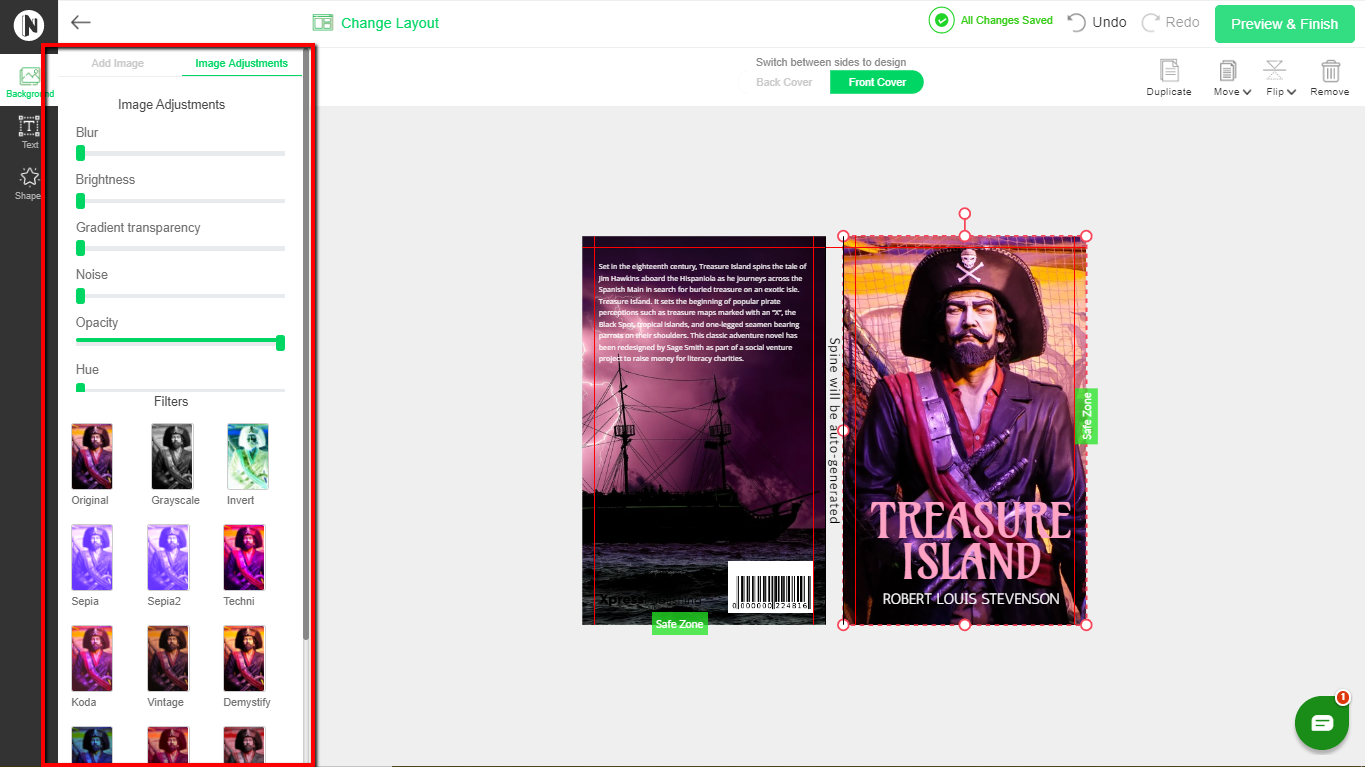This screenshot has width=1365, height=767.
Task: Apply the Vintage filter thumbnail
Action: 168,658
